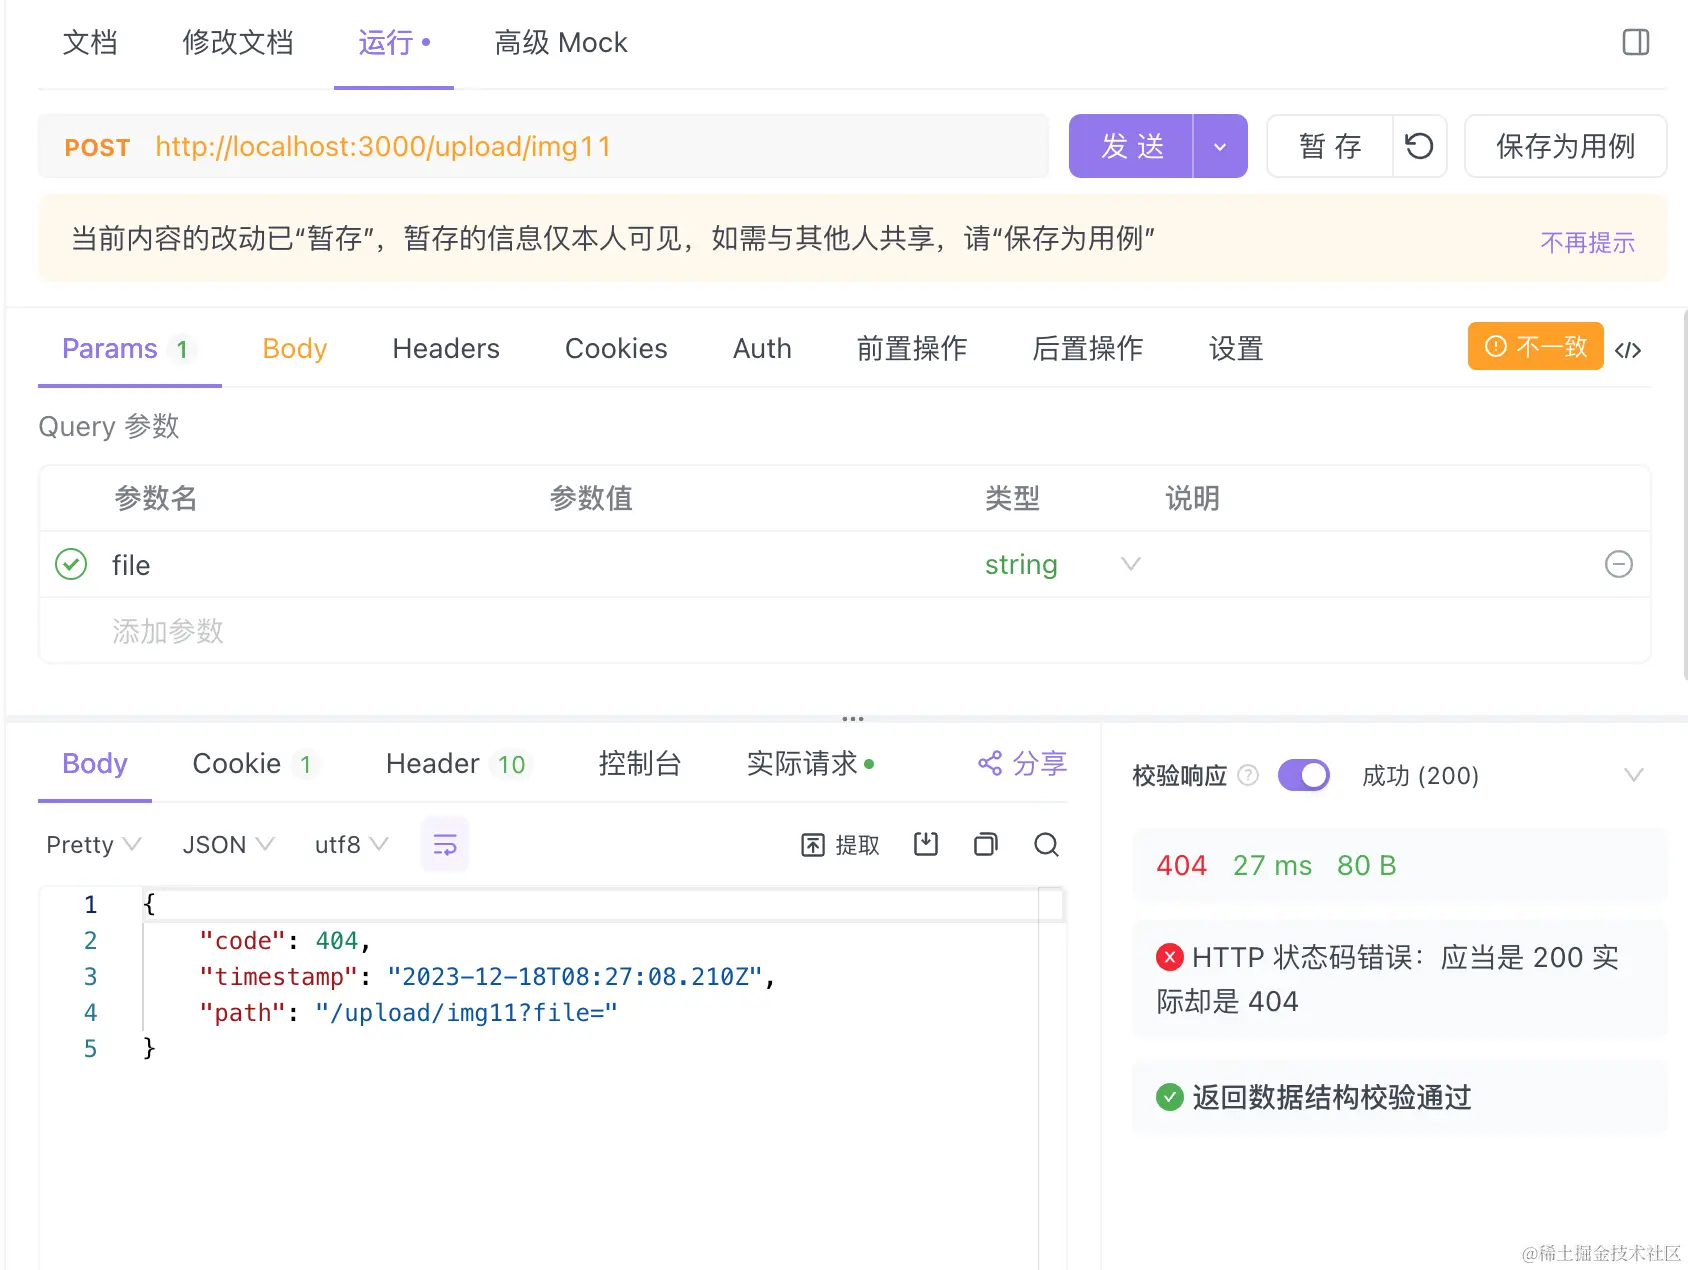
Task: Toggle the 校验响应 switch off
Action: [x=1303, y=775]
